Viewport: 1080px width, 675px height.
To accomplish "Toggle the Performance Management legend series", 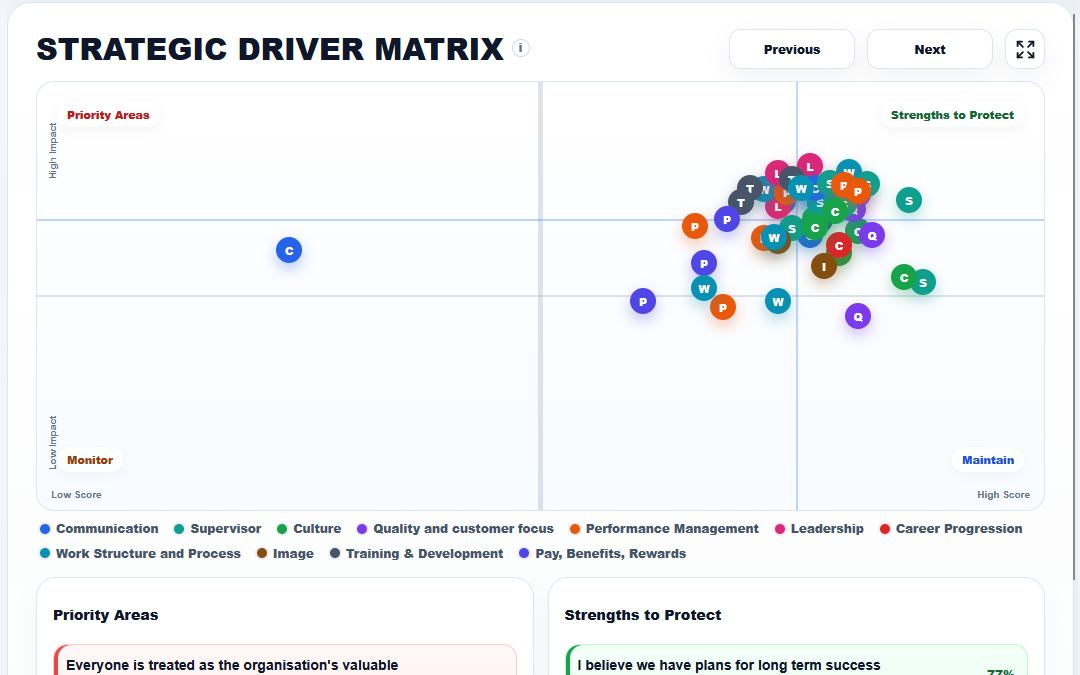I will point(664,529).
